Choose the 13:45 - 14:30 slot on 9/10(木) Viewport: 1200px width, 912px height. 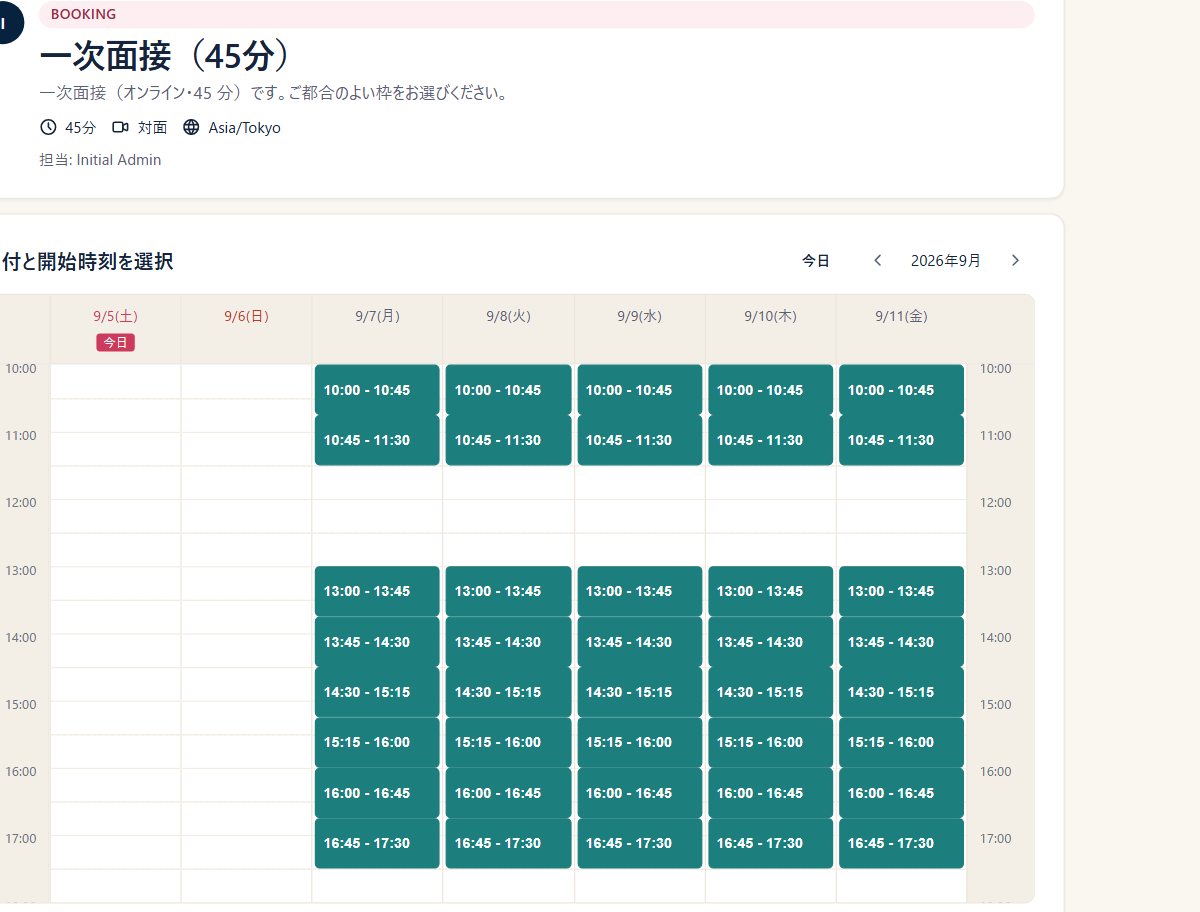[x=771, y=642]
